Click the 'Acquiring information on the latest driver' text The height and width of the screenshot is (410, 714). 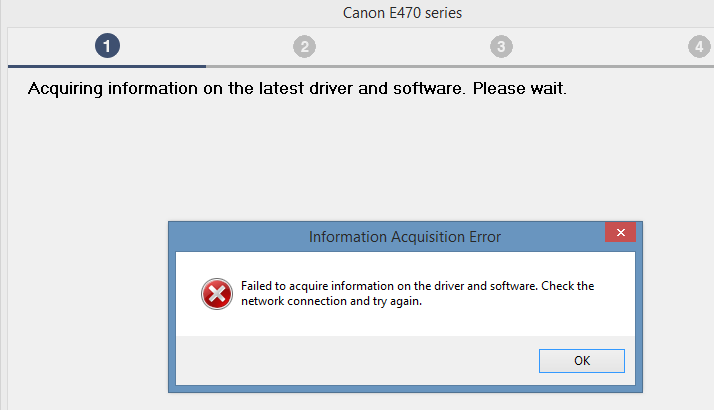point(297,89)
